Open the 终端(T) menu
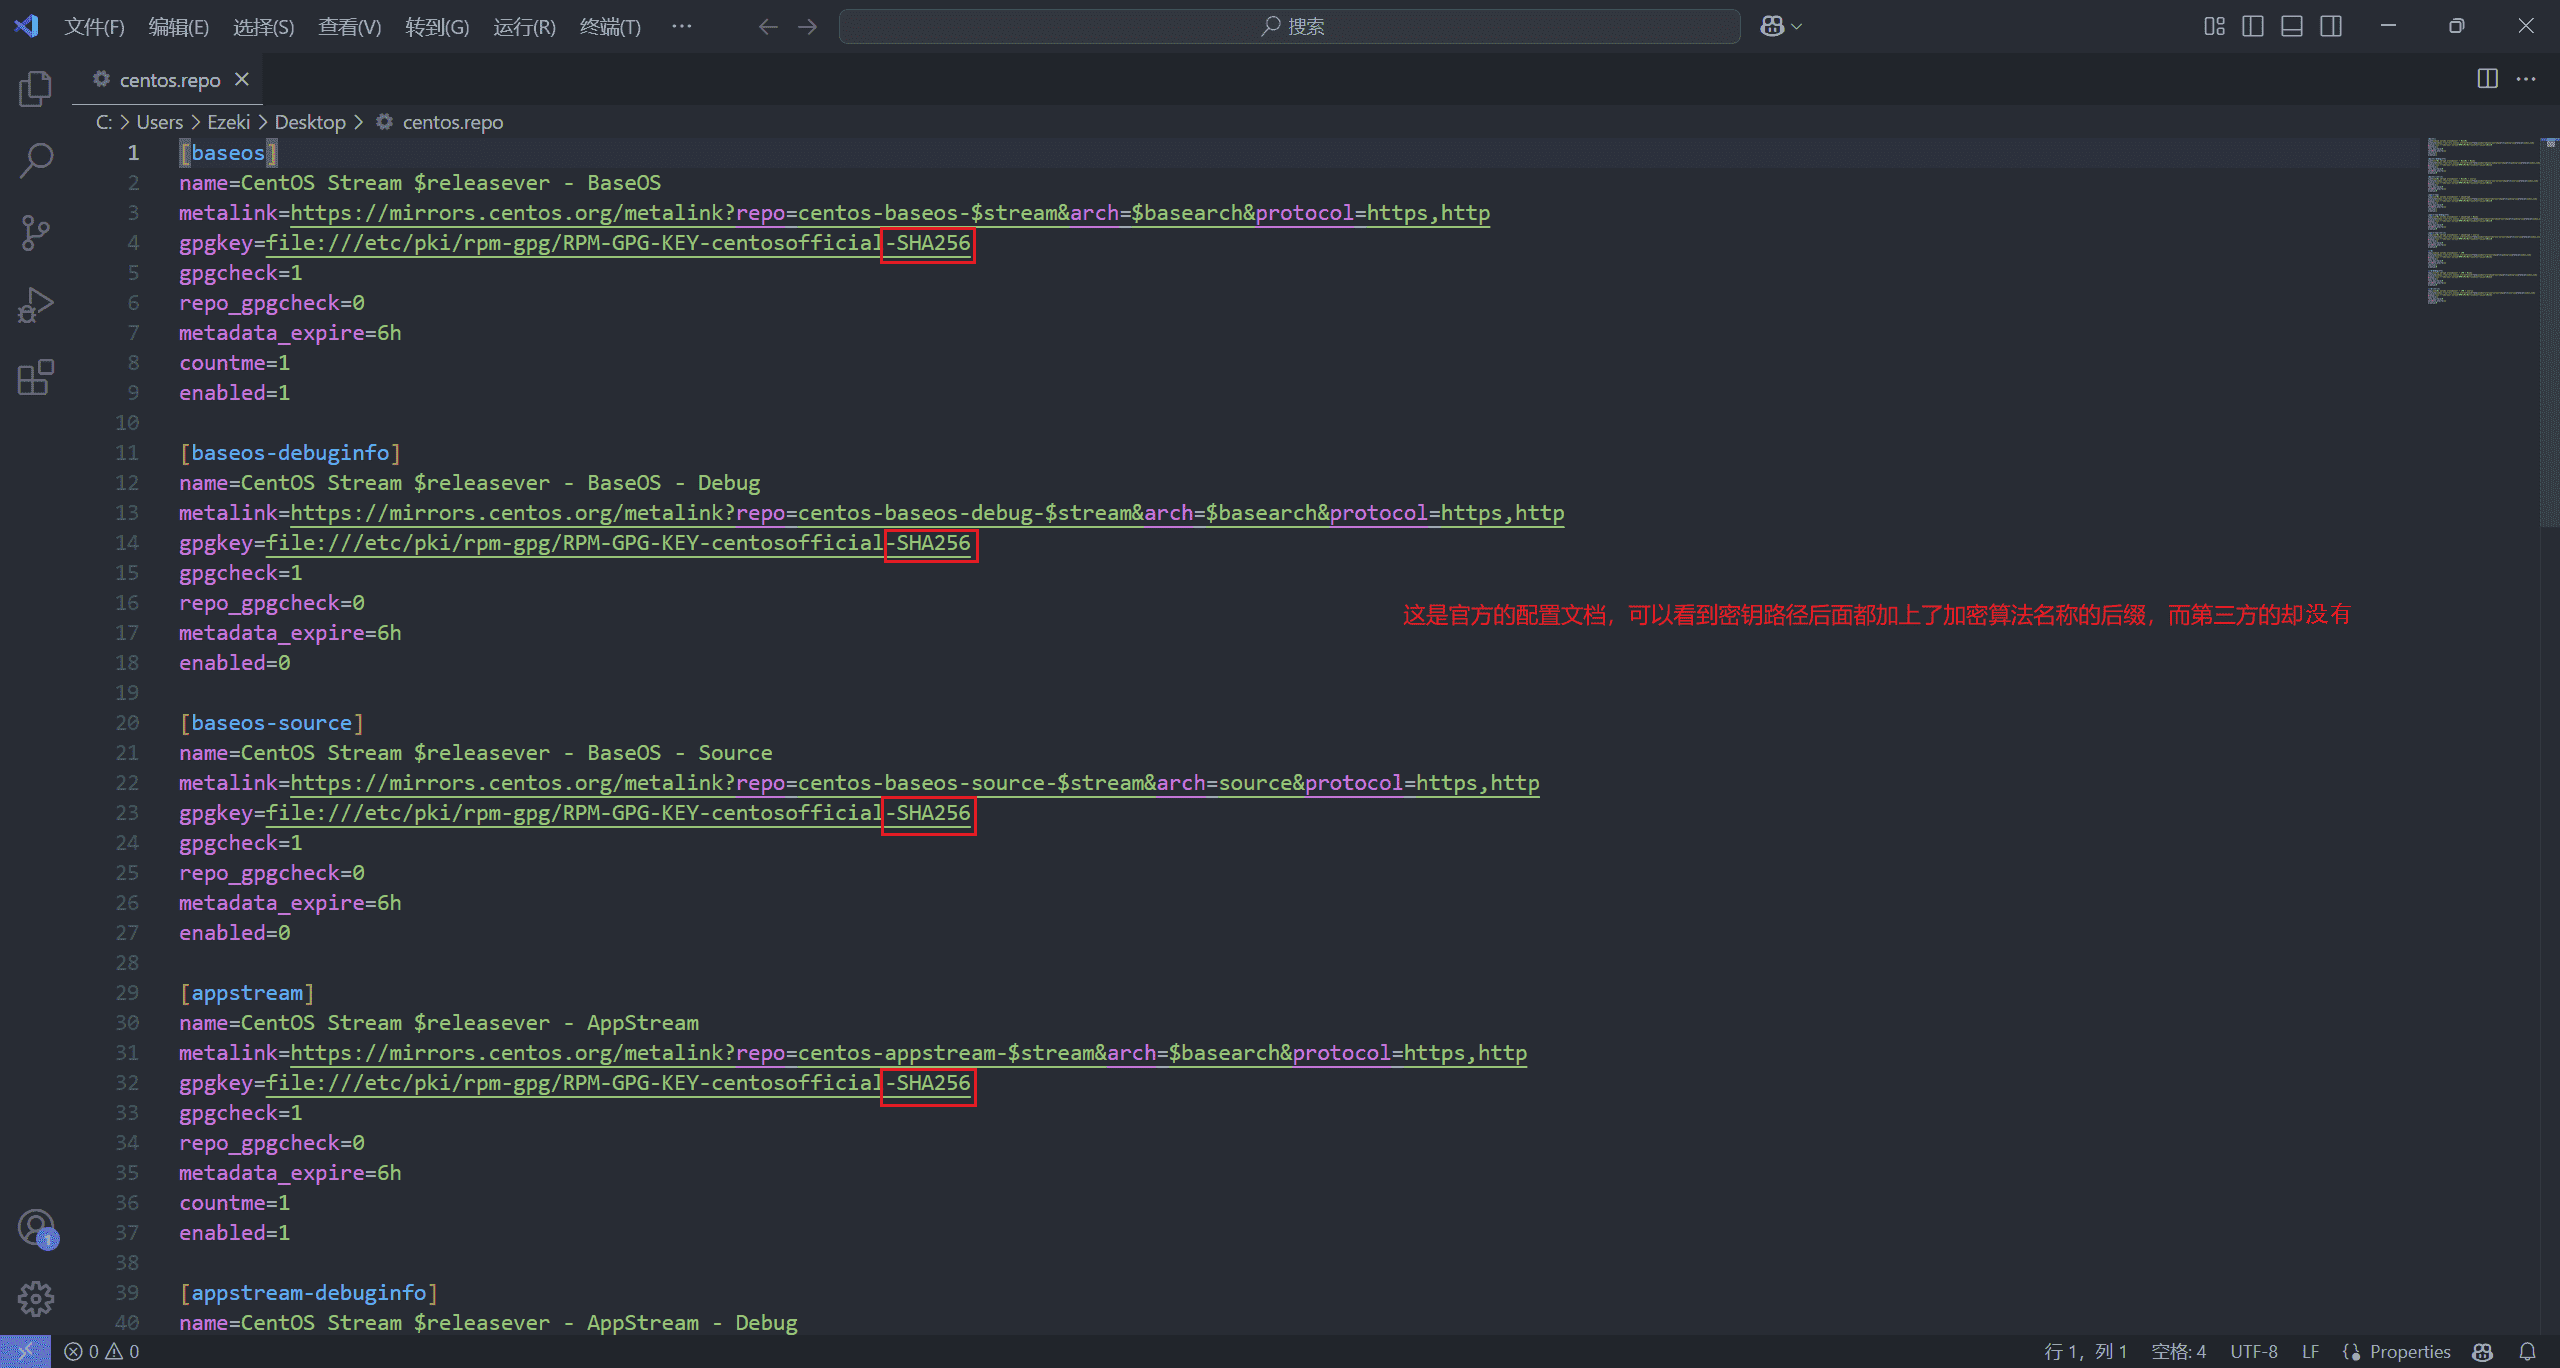 tap(610, 27)
